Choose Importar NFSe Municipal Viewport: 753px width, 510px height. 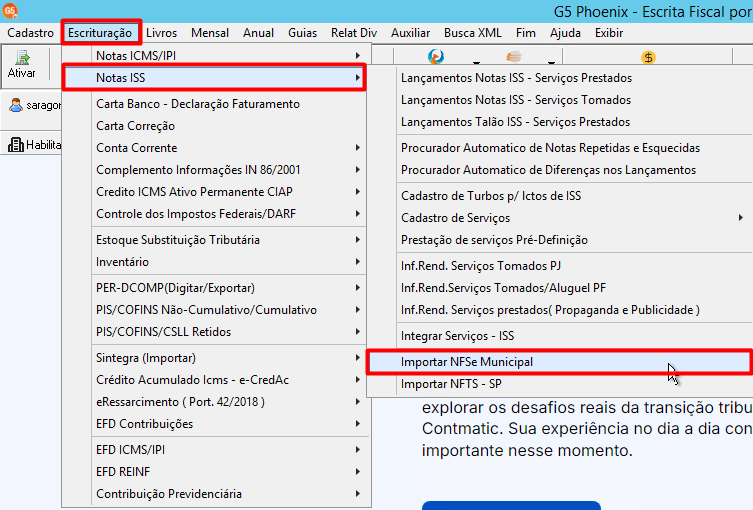[560, 362]
